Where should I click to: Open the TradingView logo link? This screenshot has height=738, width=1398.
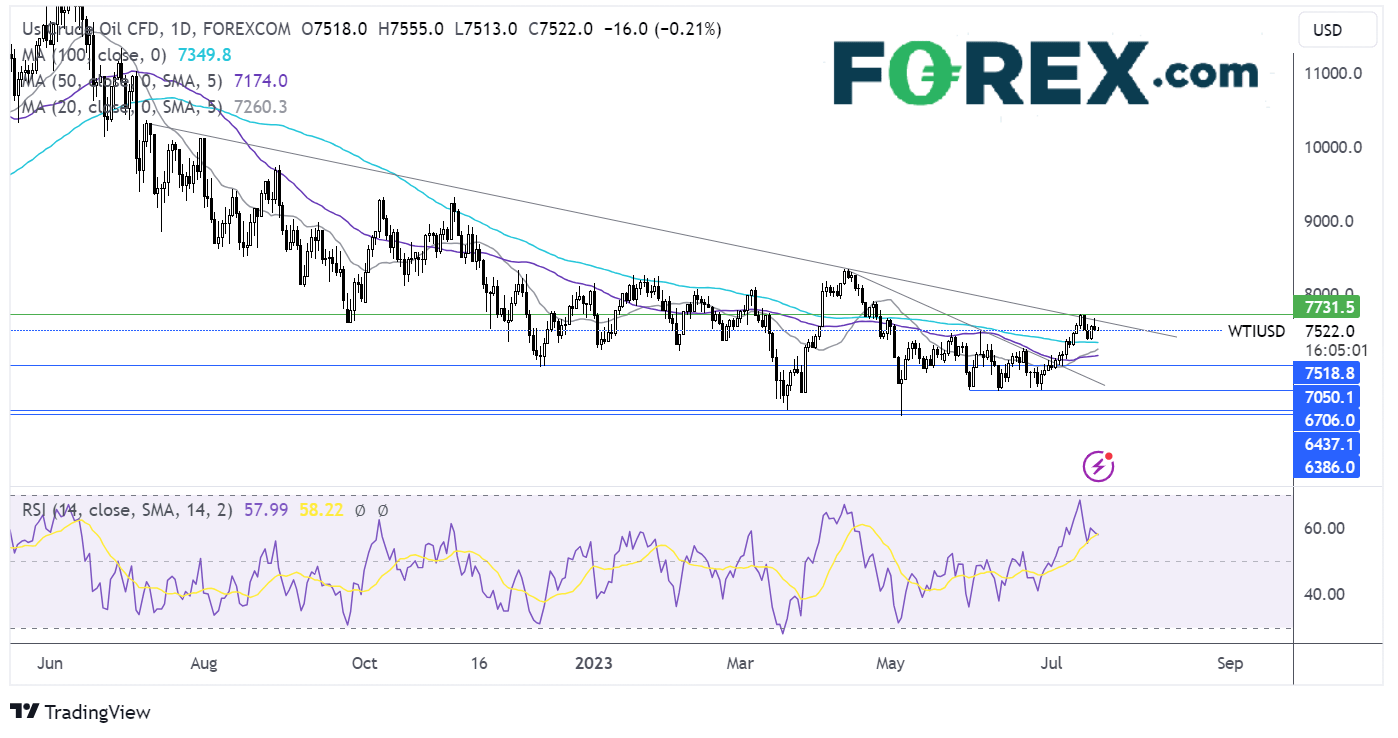click(80, 712)
